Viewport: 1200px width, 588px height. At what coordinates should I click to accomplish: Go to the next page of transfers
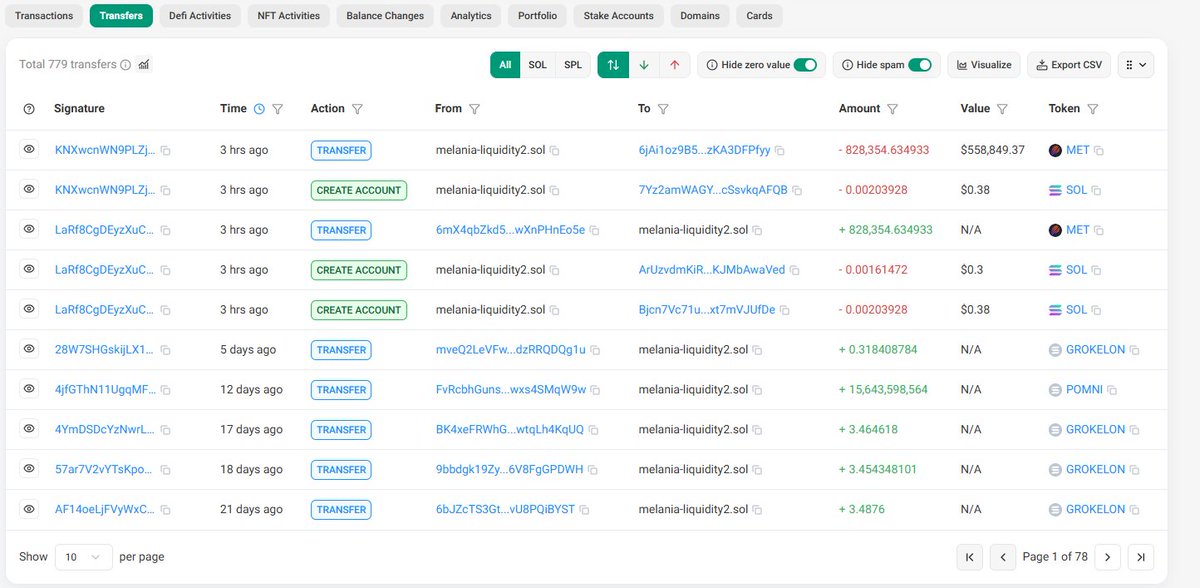click(1107, 556)
